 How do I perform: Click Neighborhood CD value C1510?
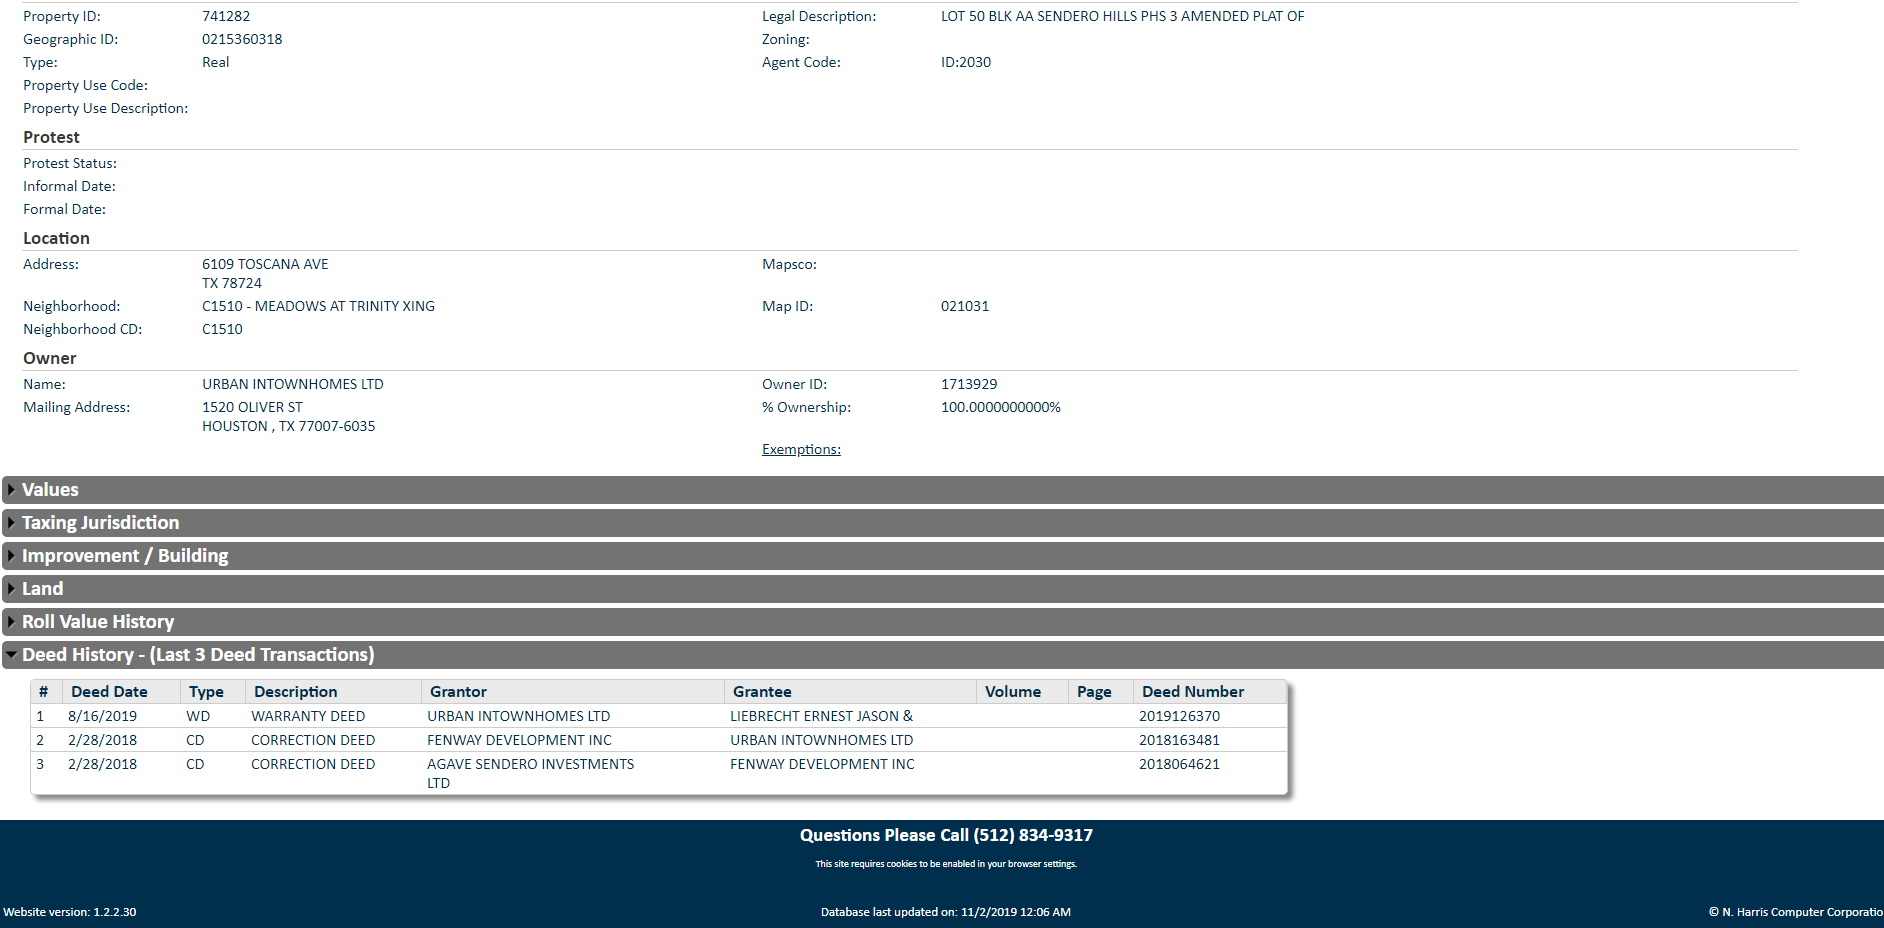pos(222,329)
